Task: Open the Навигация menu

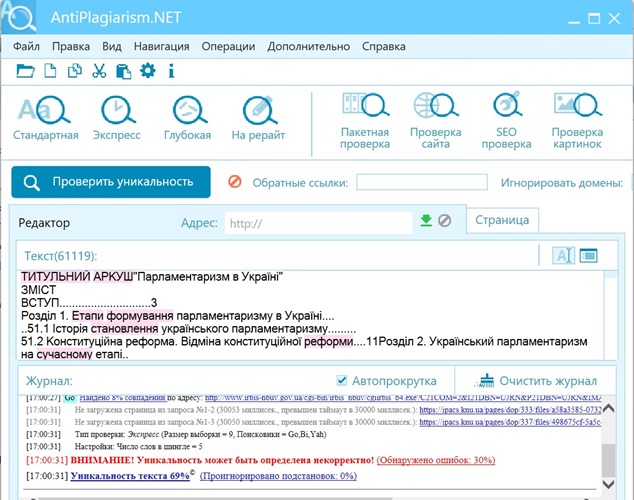Action: pyautogui.click(x=161, y=46)
